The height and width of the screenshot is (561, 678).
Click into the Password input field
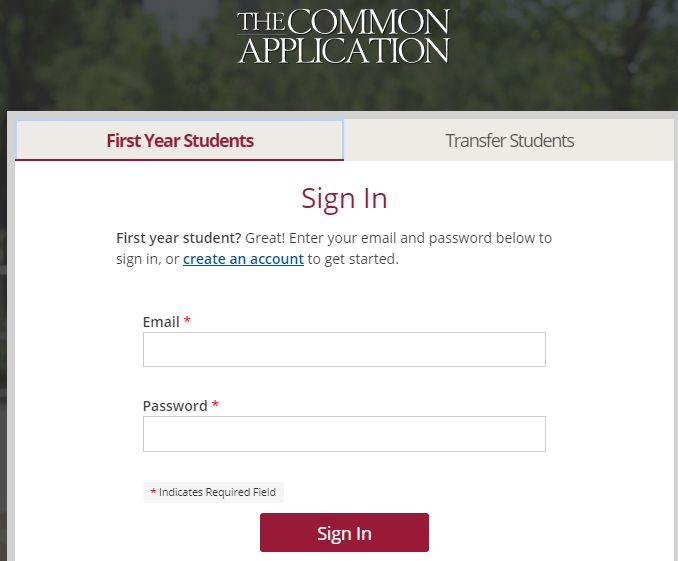point(344,434)
